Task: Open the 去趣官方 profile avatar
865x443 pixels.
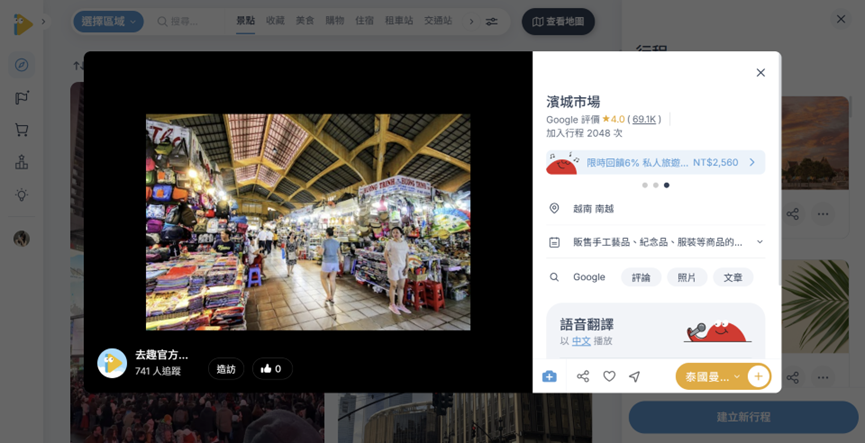Action: coord(112,363)
